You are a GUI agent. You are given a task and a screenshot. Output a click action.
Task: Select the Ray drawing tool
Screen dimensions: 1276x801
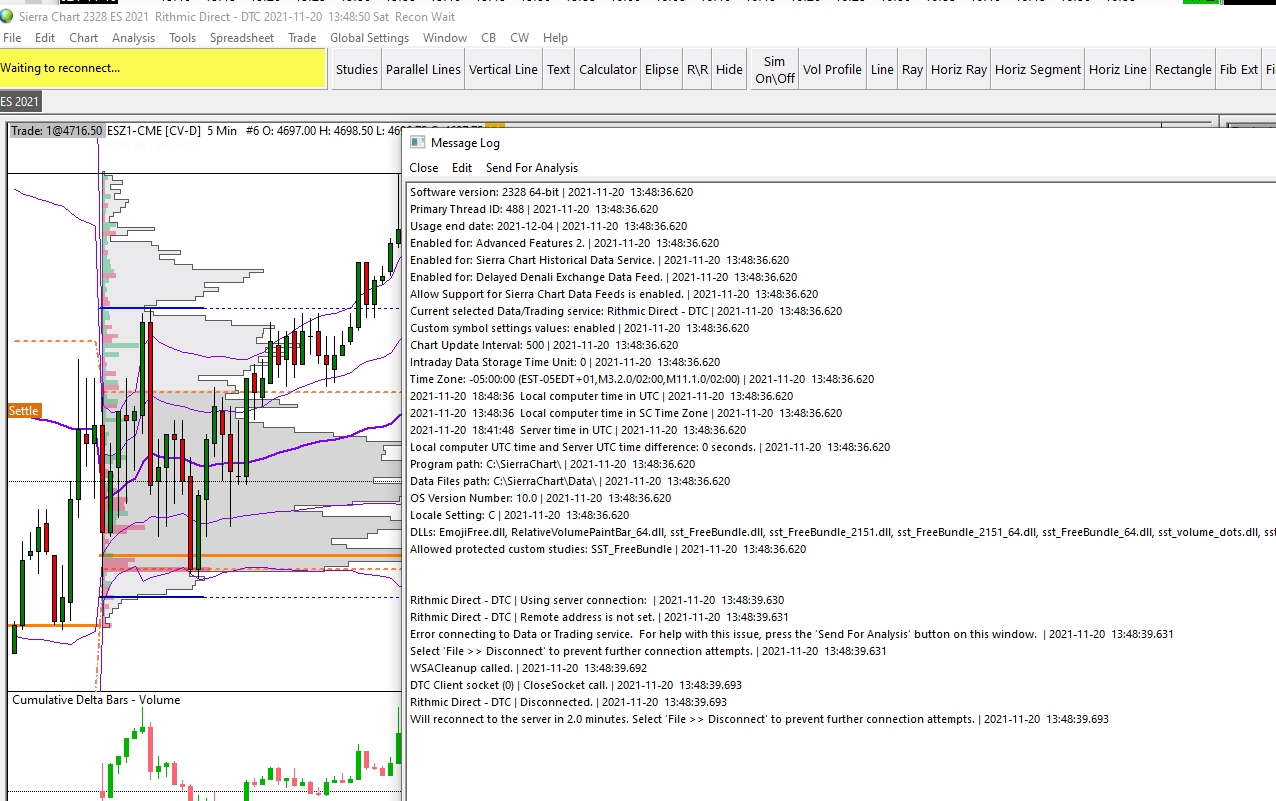click(912, 69)
